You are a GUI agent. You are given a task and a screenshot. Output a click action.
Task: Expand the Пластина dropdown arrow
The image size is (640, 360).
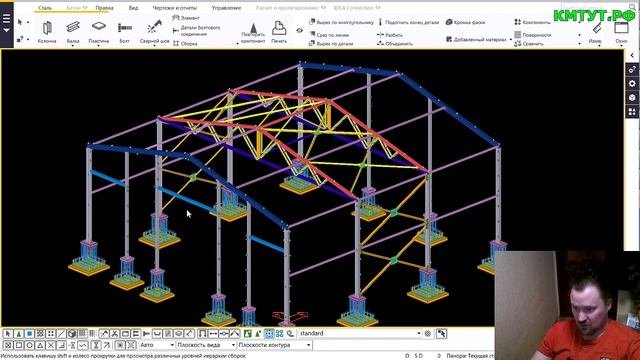pos(98,46)
